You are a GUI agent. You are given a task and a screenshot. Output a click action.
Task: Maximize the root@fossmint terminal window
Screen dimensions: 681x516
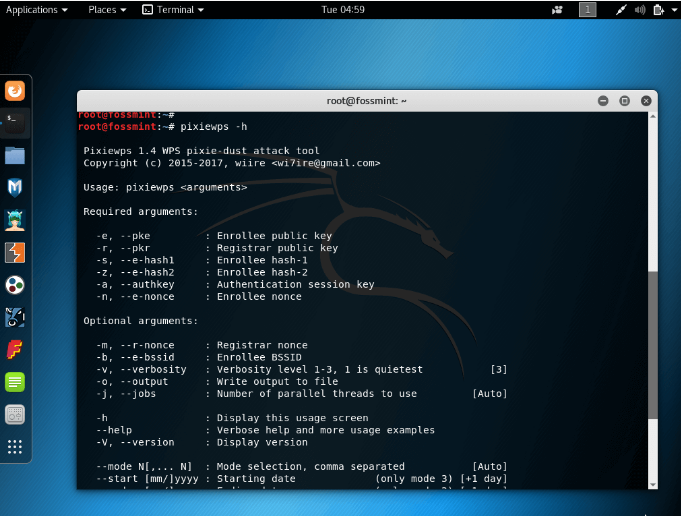coord(625,101)
